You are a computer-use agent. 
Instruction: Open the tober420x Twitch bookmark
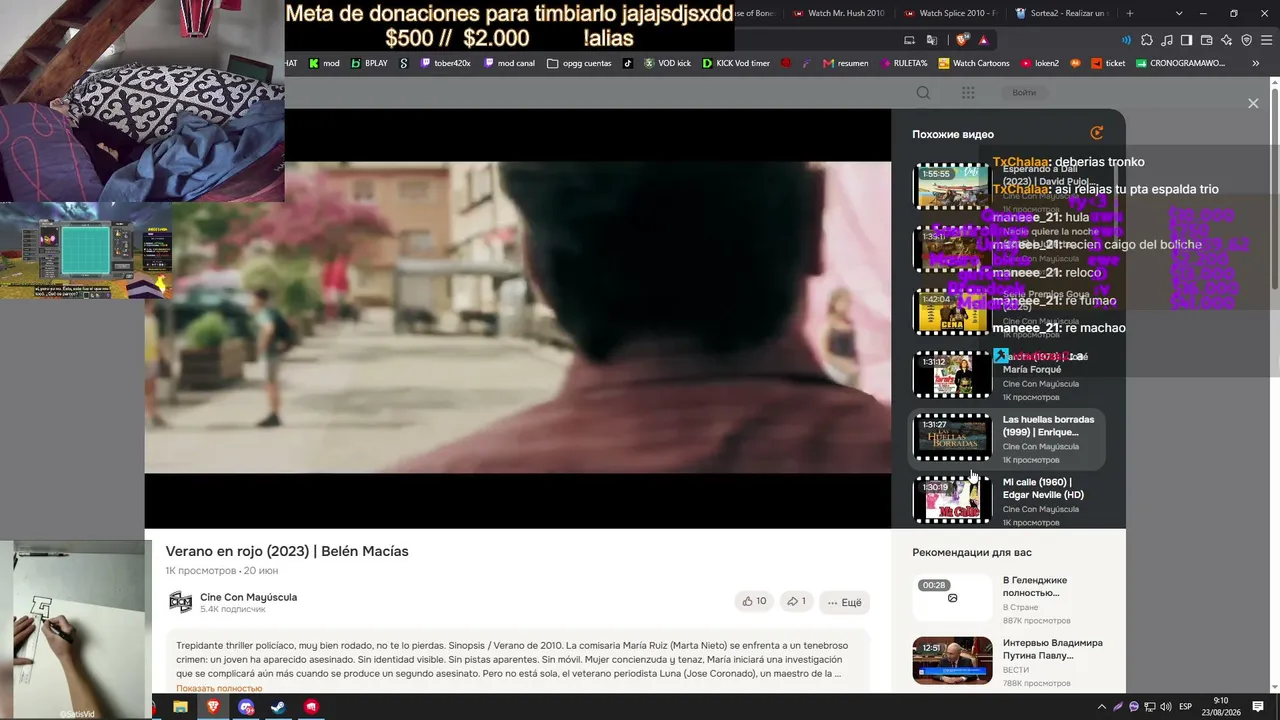(446, 63)
